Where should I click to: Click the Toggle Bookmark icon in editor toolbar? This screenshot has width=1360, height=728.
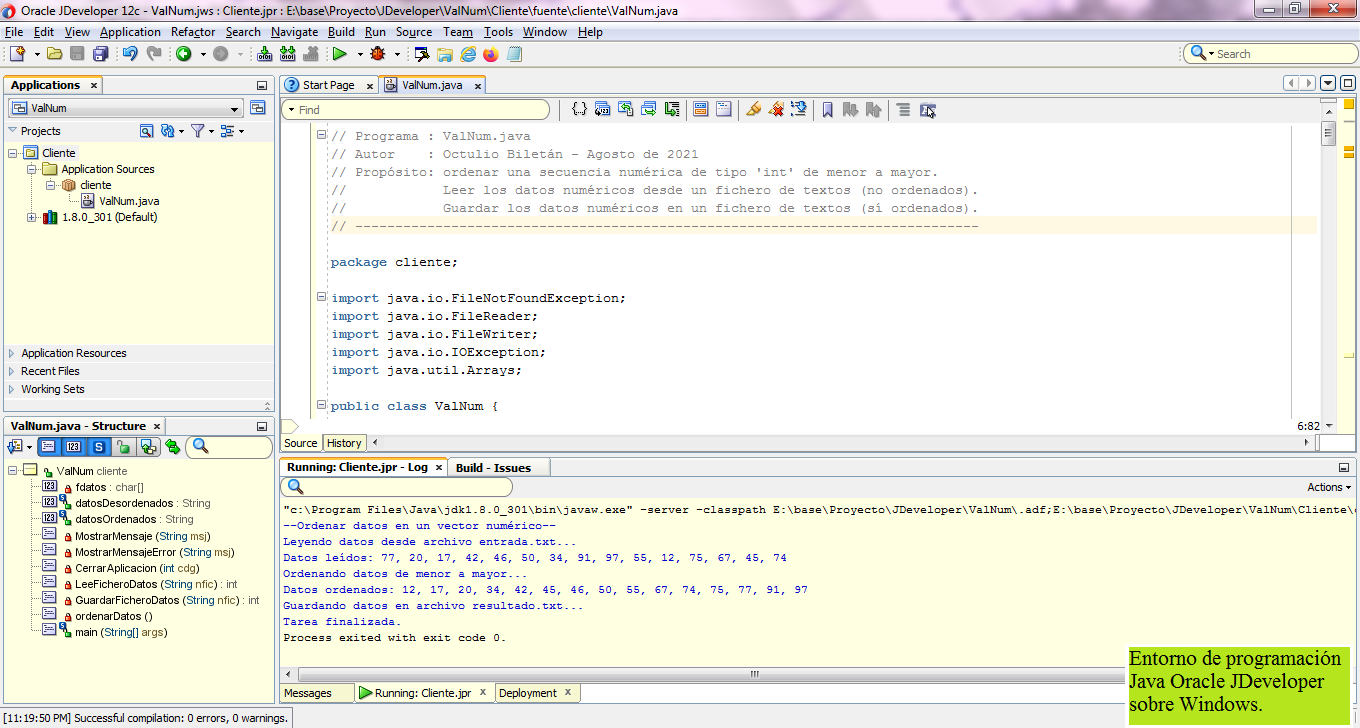[x=827, y=109]
